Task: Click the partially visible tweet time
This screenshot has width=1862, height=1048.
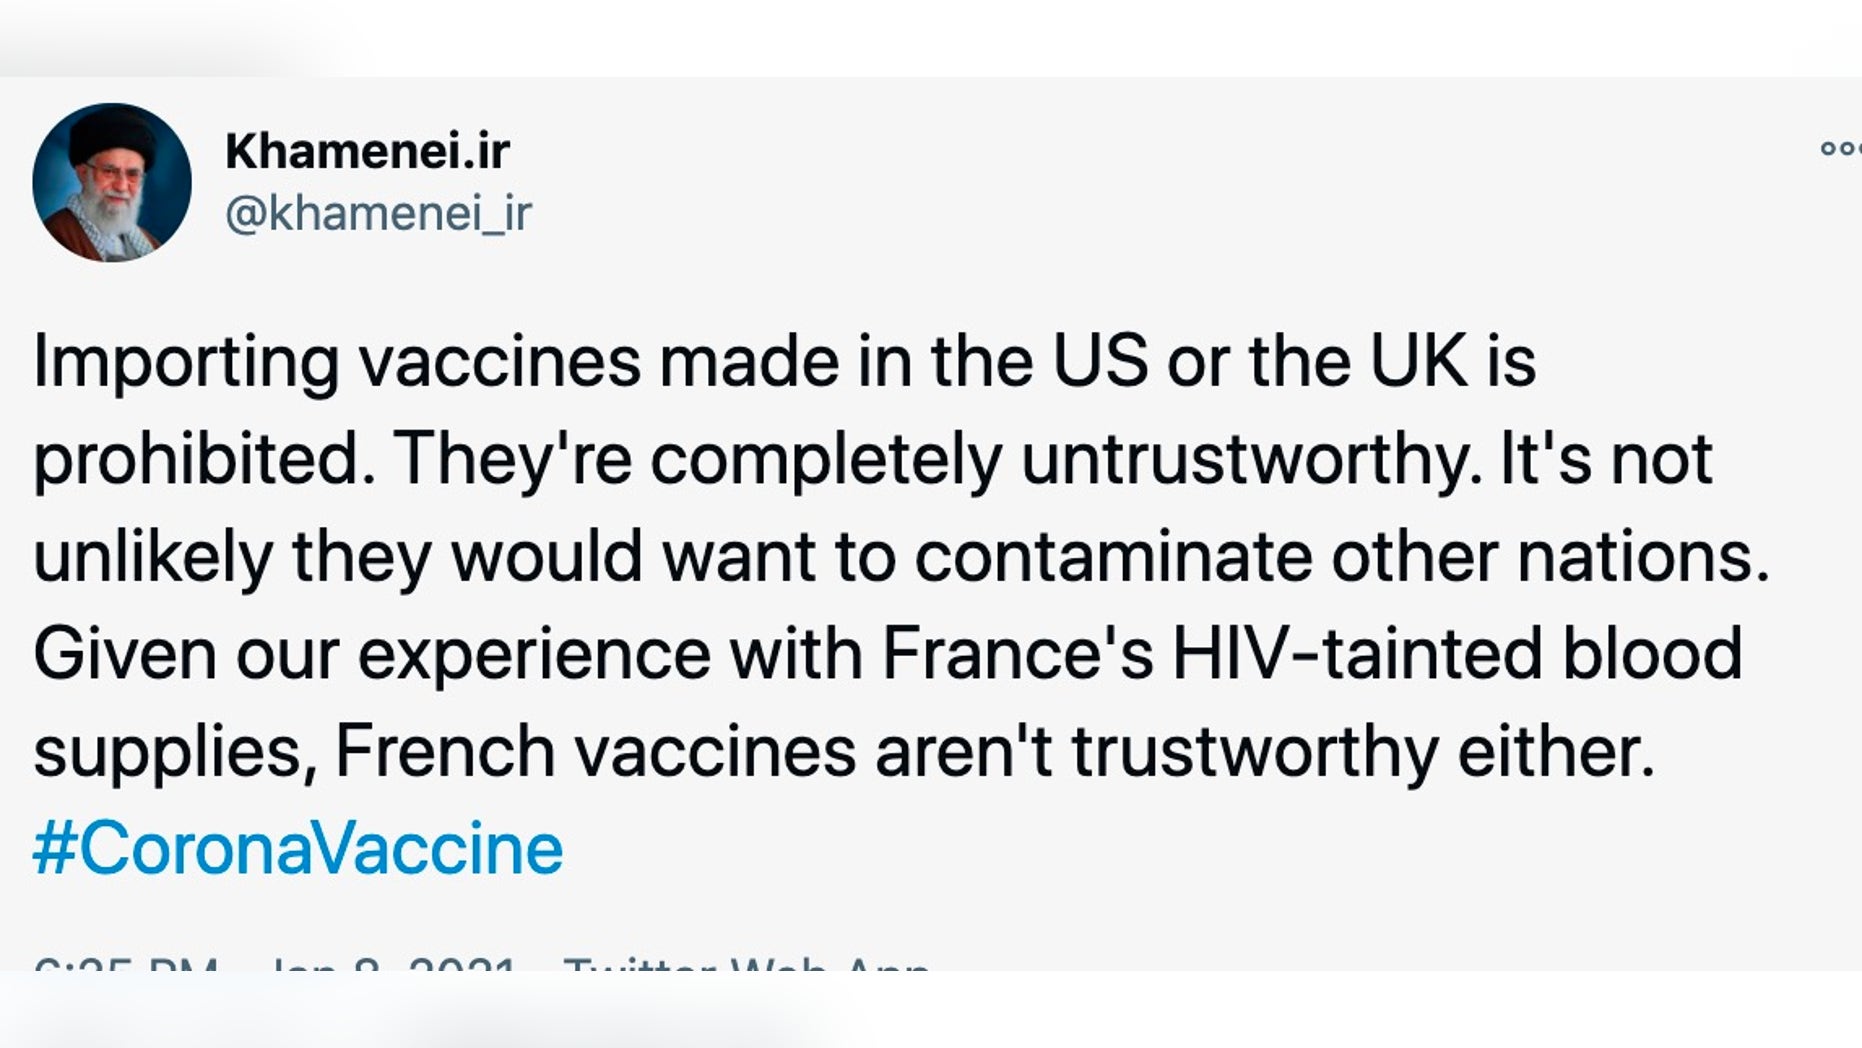Action: tap(126, 966)
